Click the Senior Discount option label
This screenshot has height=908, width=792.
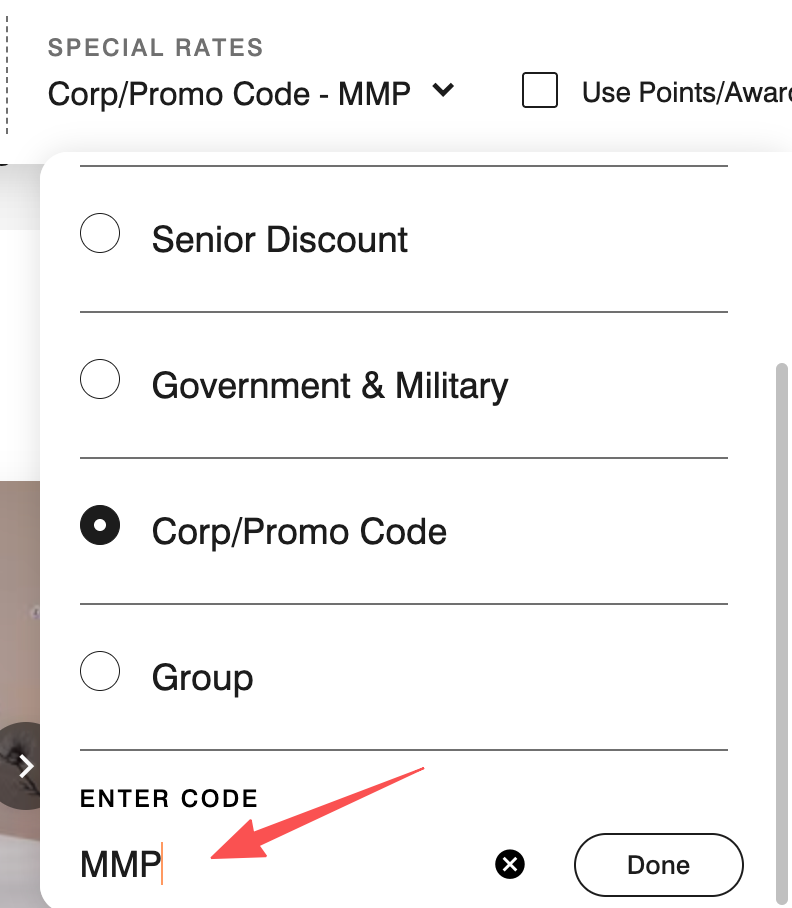pyautogui.click(x=280, y=240)
